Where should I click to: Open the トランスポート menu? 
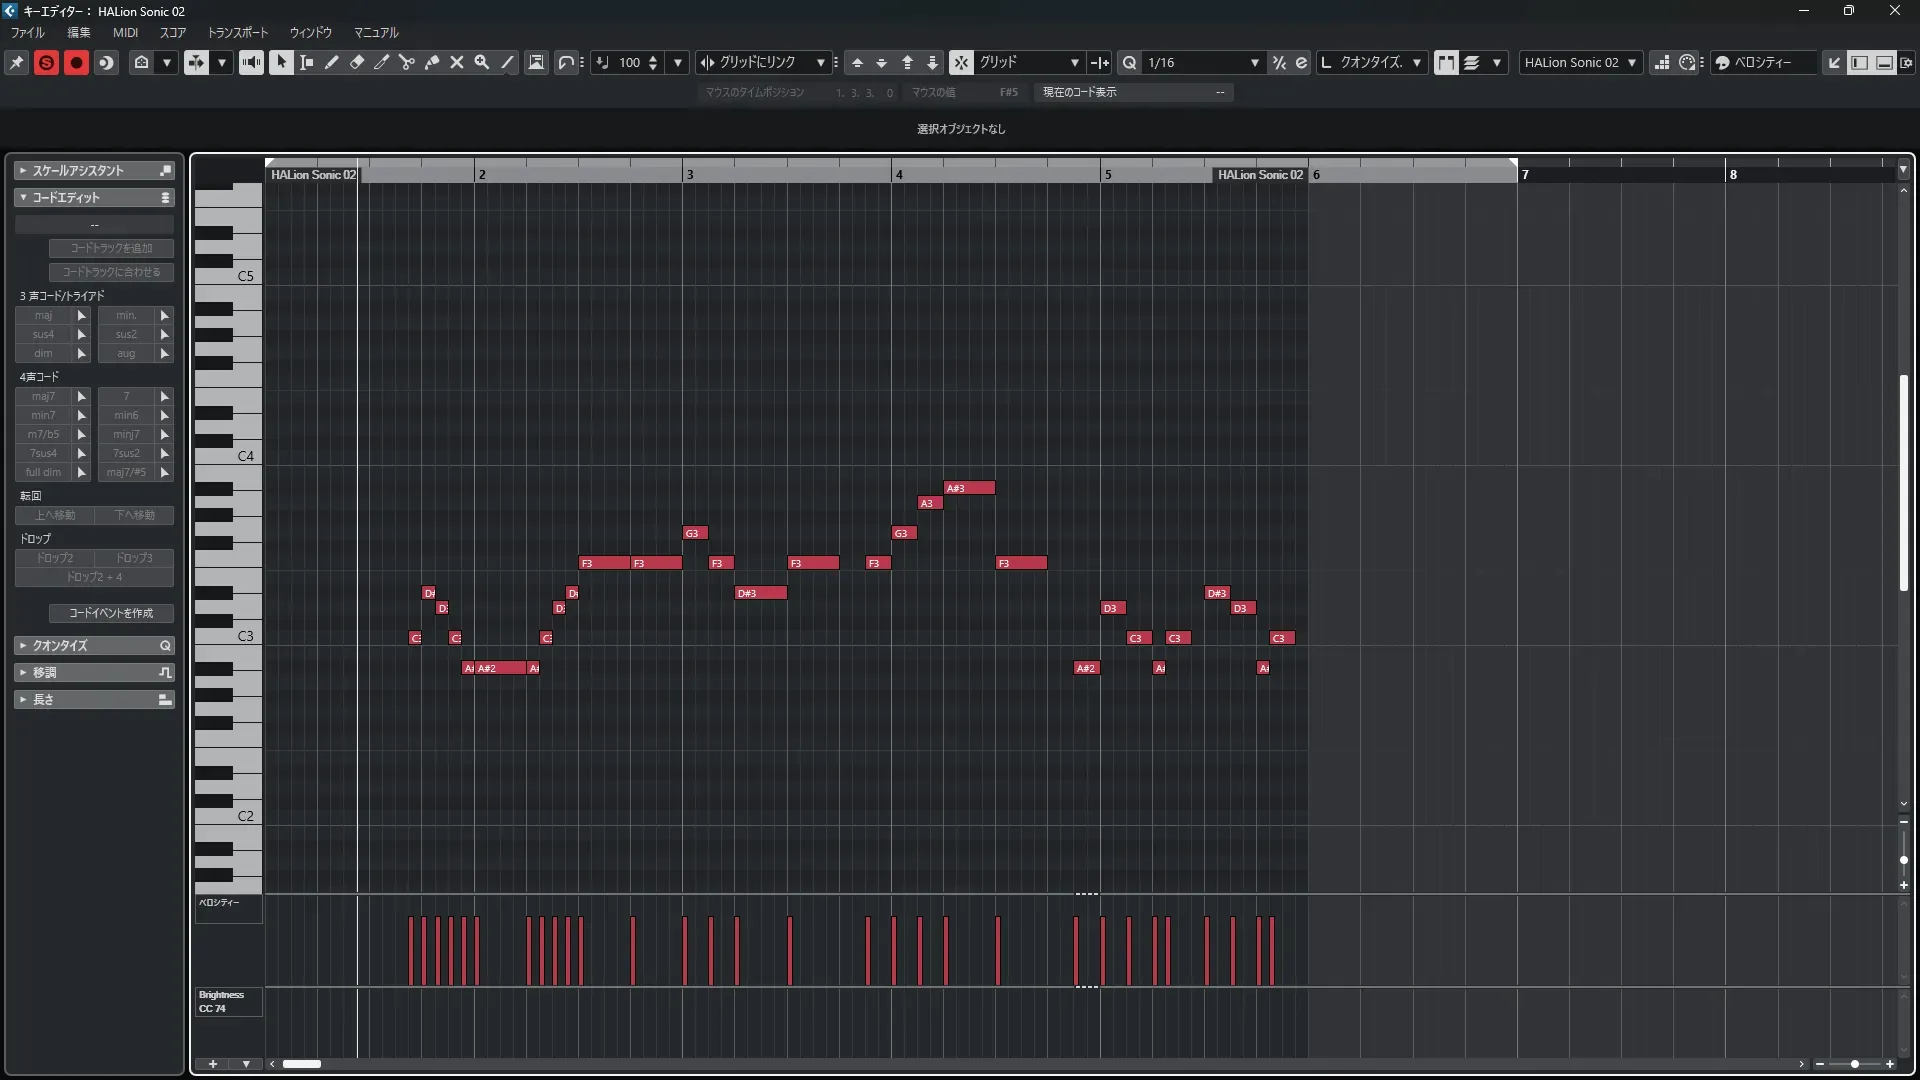click(238, 33)
